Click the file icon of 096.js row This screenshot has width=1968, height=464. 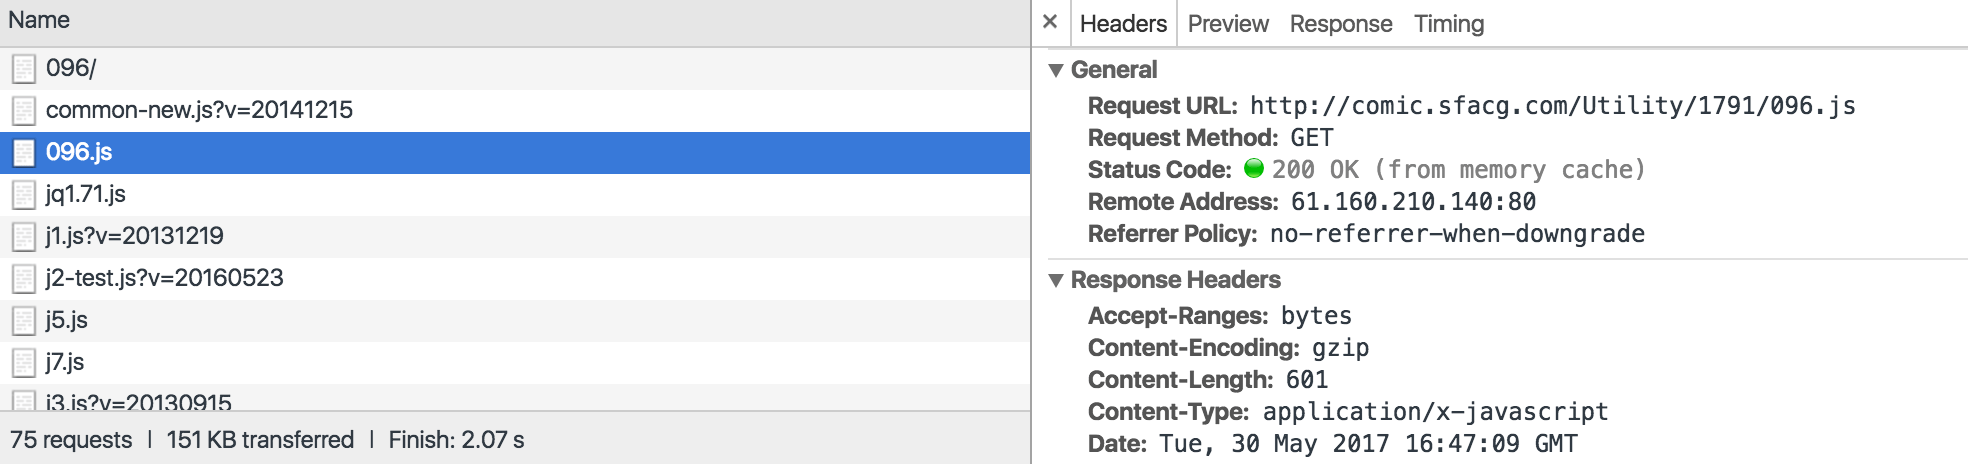coord(24,153)
